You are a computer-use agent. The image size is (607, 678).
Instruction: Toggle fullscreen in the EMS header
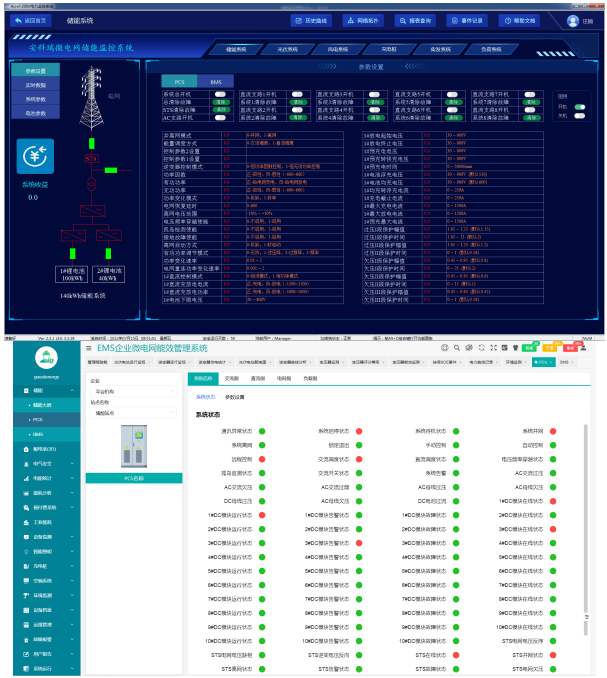[x=493, y=348]
